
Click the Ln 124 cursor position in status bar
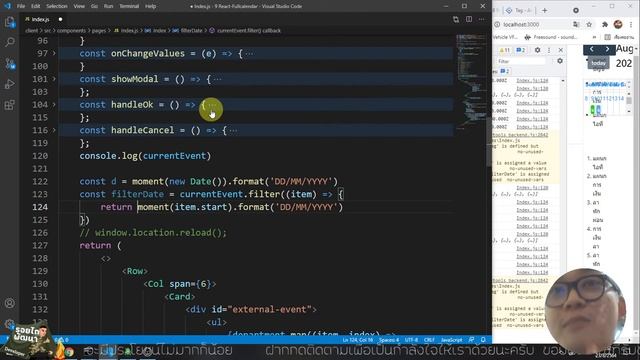(x=358, y=340)
